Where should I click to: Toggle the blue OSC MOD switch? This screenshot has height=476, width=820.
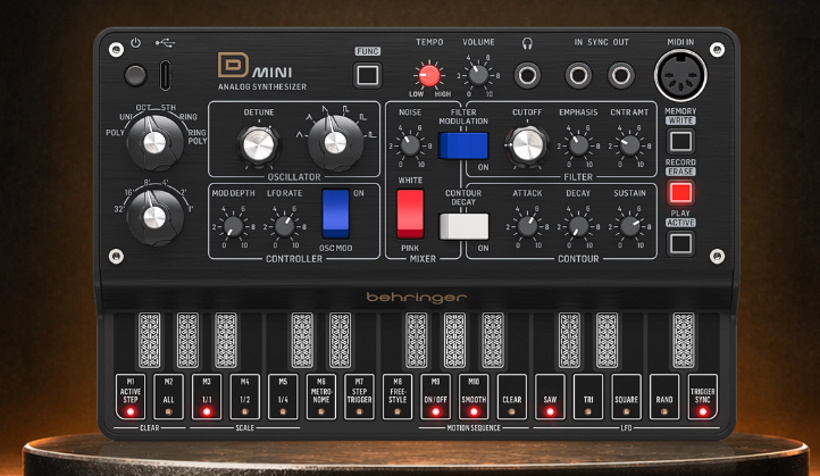[x=335, y=214]
